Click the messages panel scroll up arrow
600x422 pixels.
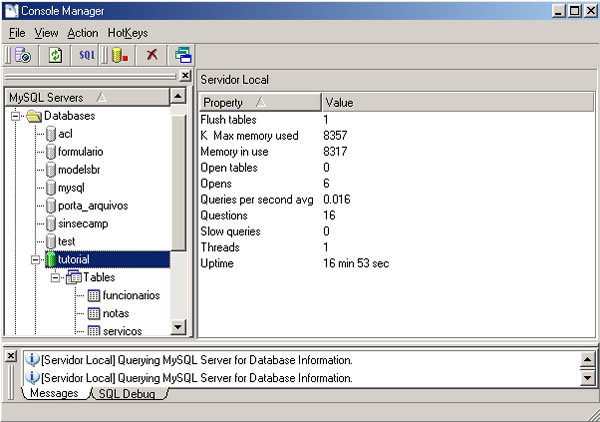[587, 360]
